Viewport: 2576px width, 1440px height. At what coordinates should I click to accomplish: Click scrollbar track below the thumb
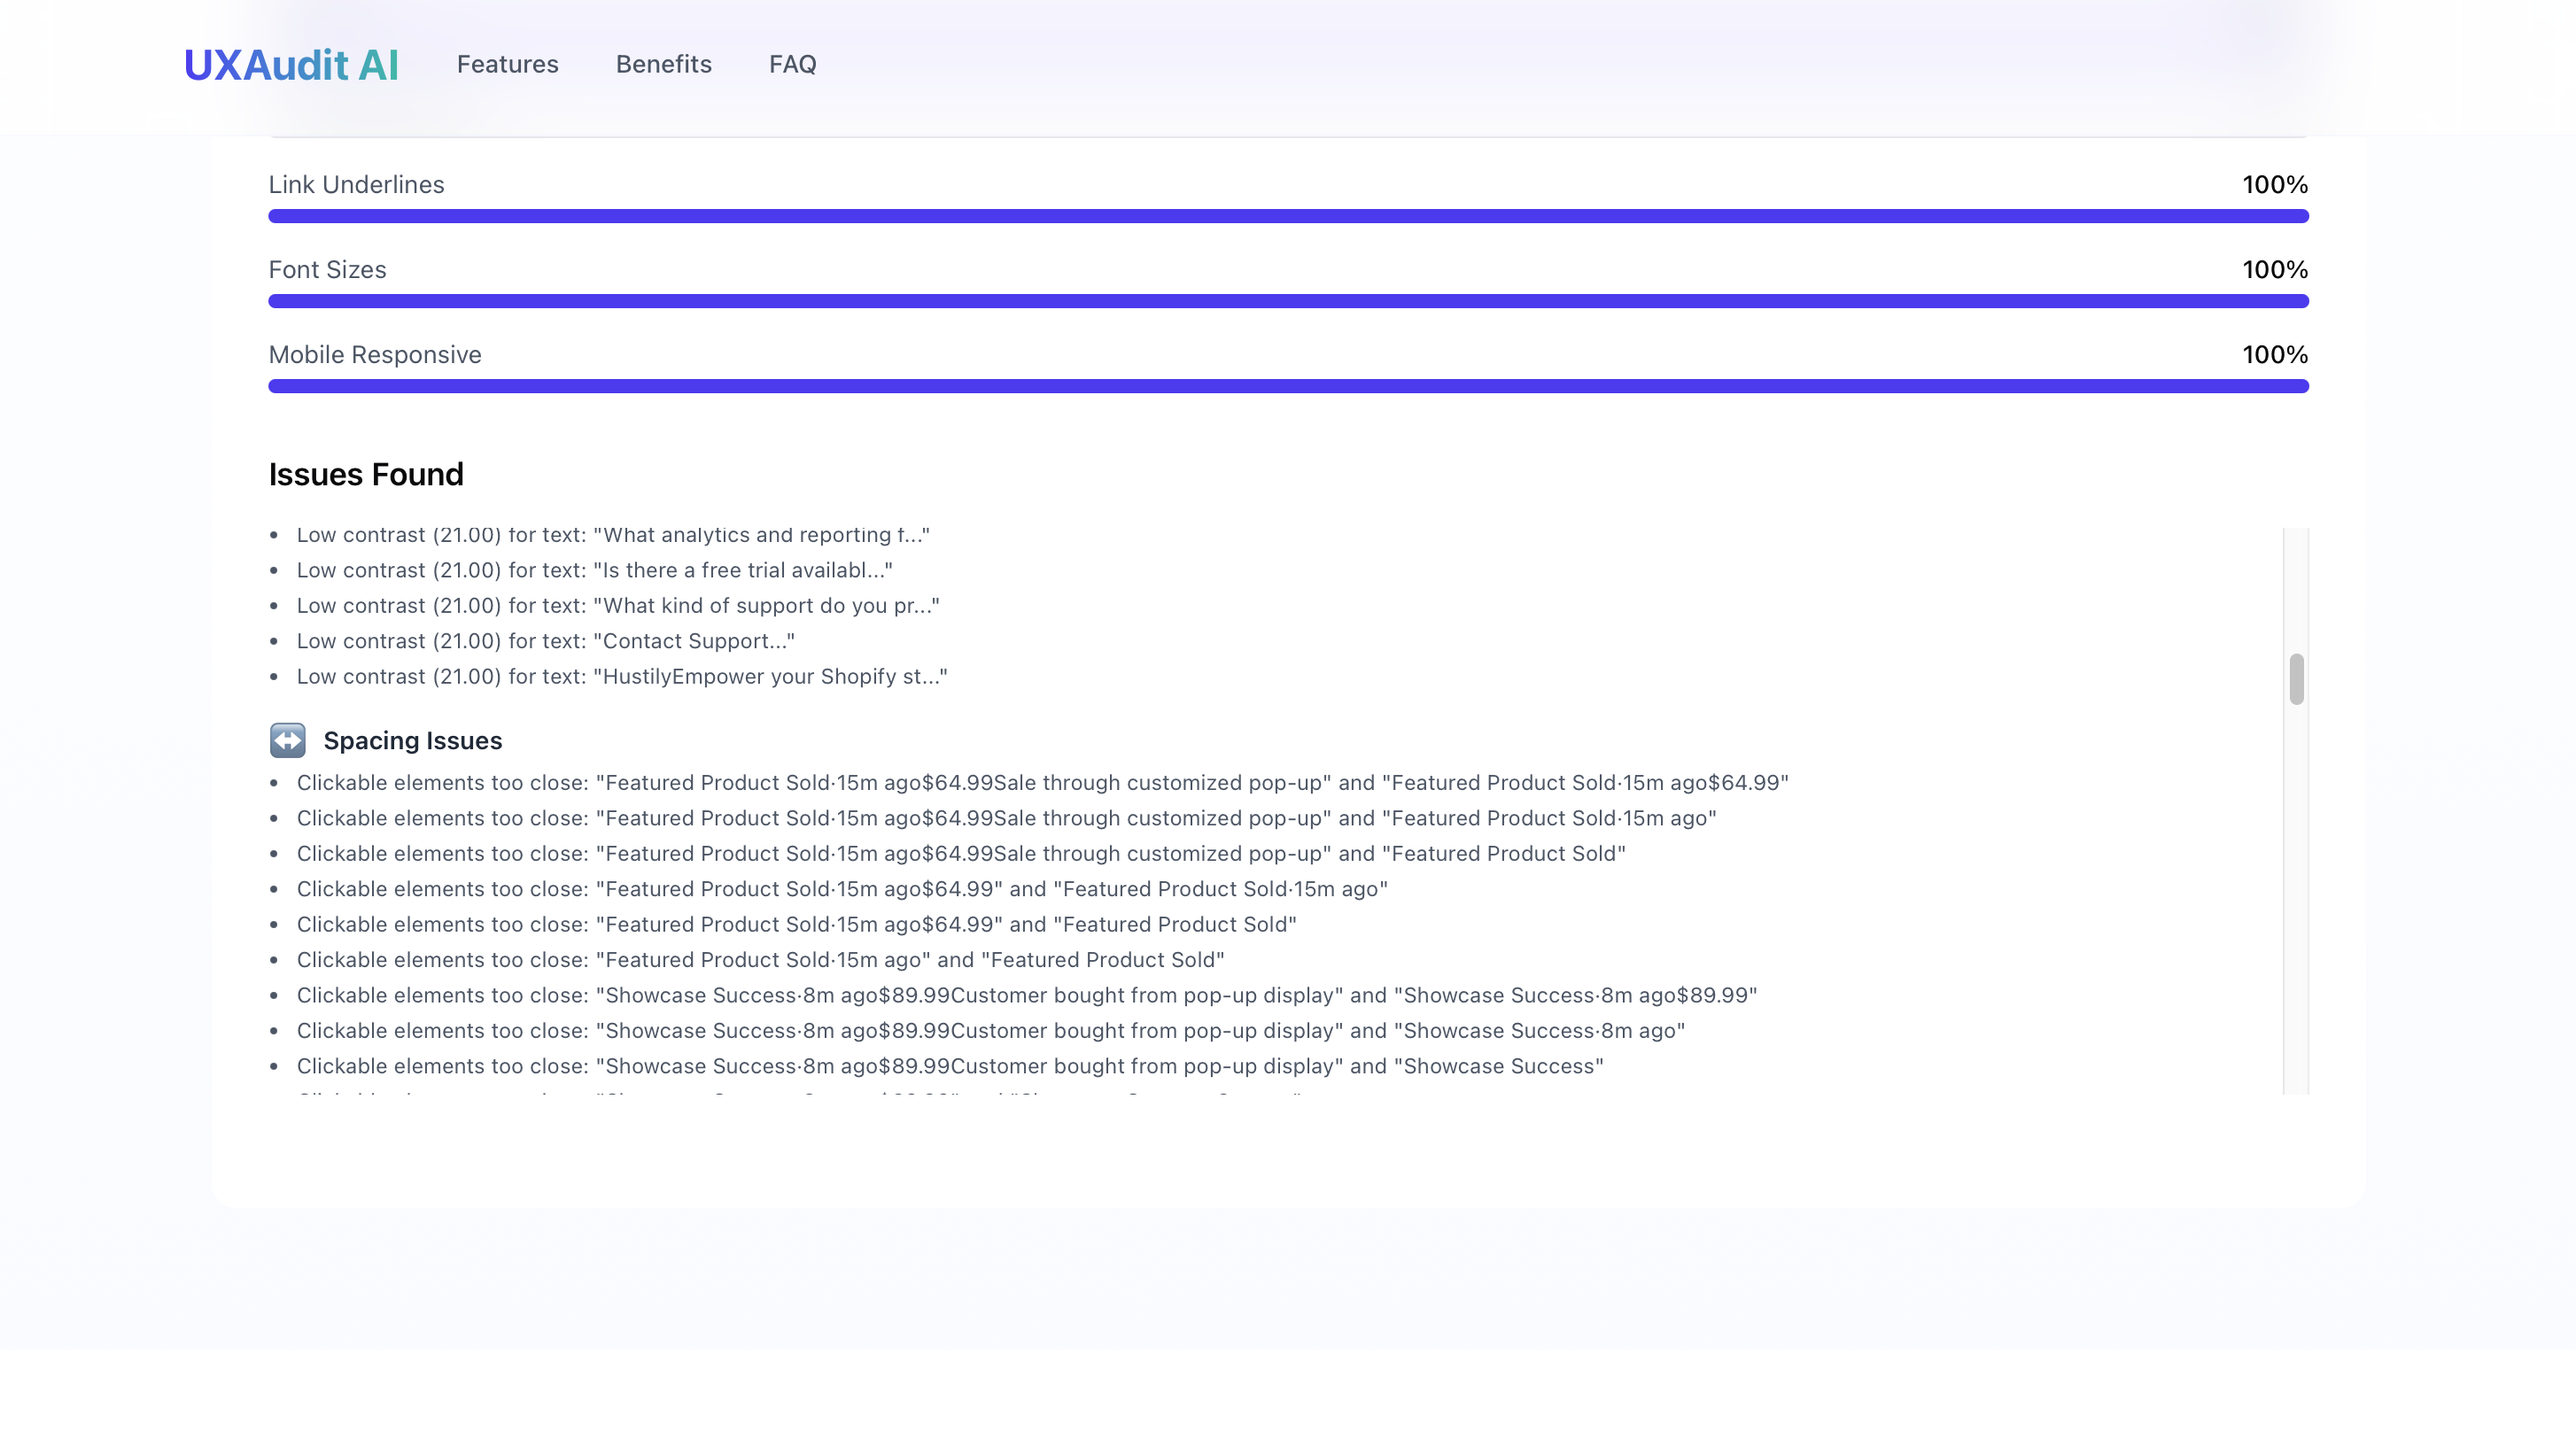[2296, 900]
